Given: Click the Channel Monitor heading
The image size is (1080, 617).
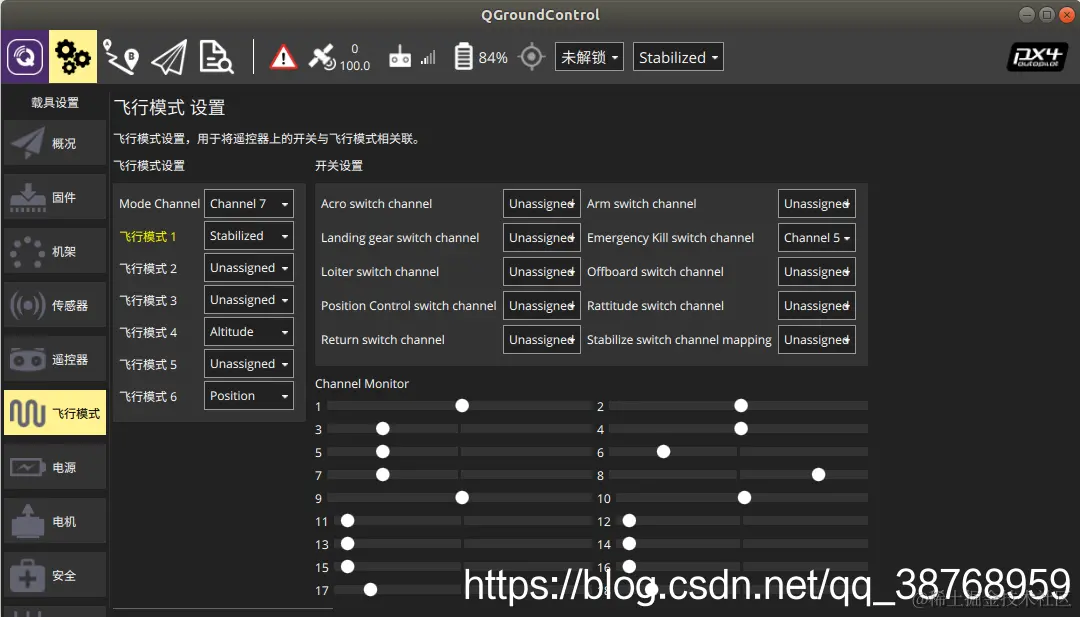Looking at the screenshot, I should [x=362, y=384].
